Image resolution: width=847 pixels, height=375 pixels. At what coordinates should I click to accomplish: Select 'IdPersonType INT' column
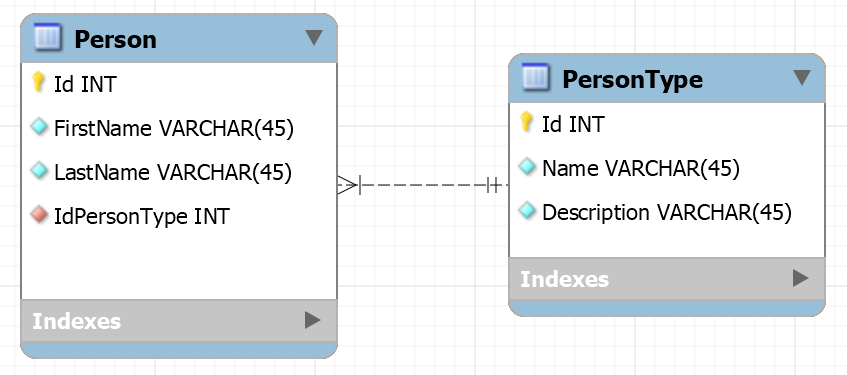142,216
